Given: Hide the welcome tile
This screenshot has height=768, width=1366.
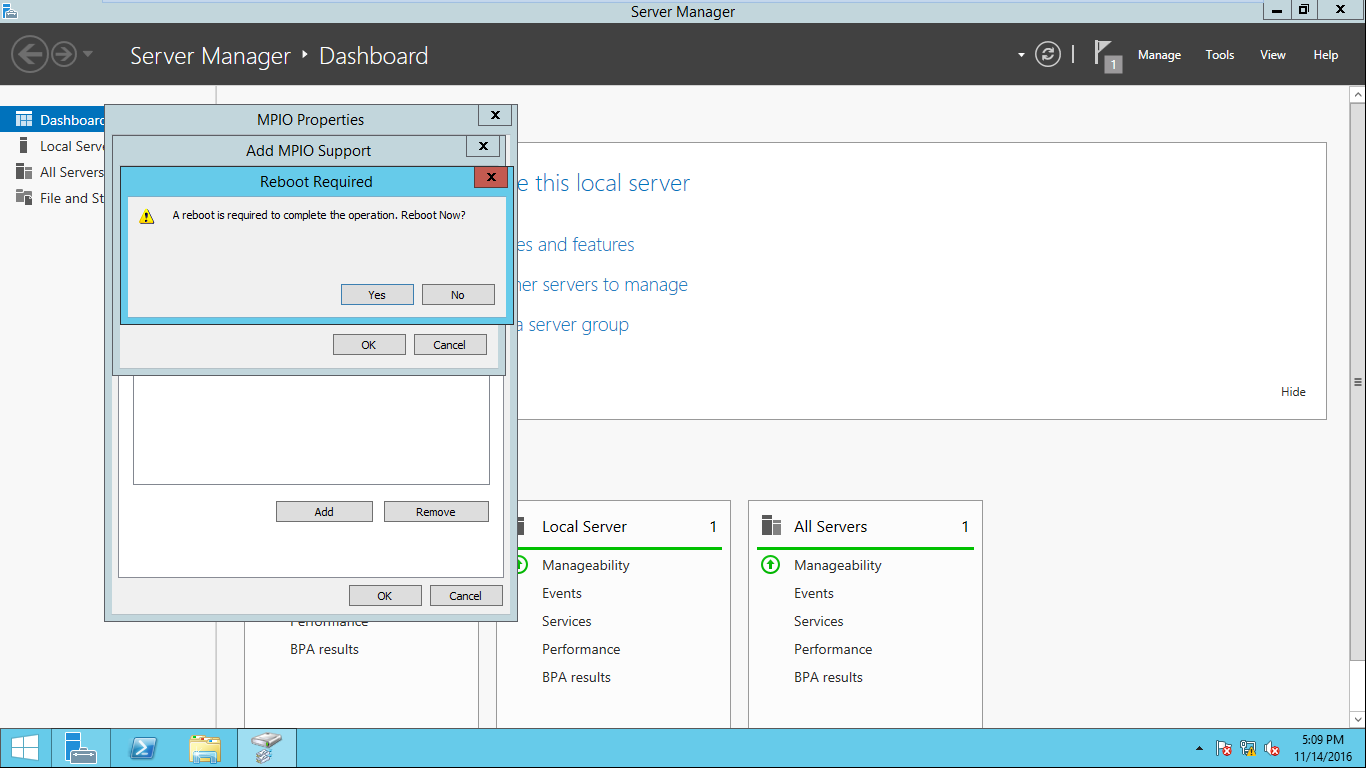Looking at the screenshot, I should 1293,391.
